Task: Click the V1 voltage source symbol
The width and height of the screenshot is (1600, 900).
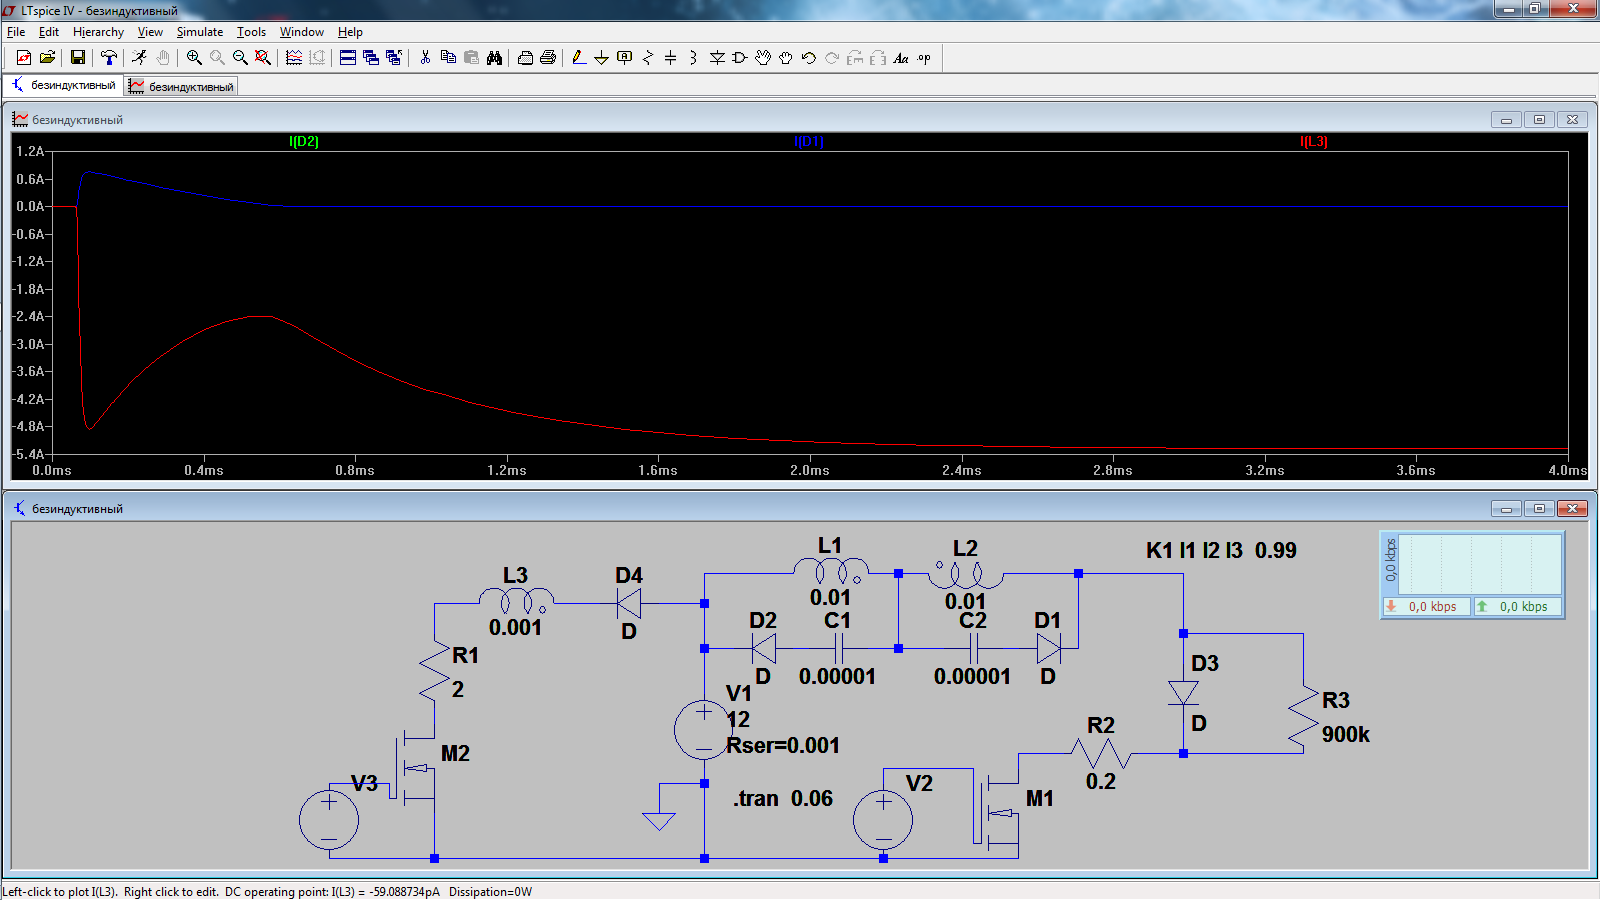Action: coord(704,729)
